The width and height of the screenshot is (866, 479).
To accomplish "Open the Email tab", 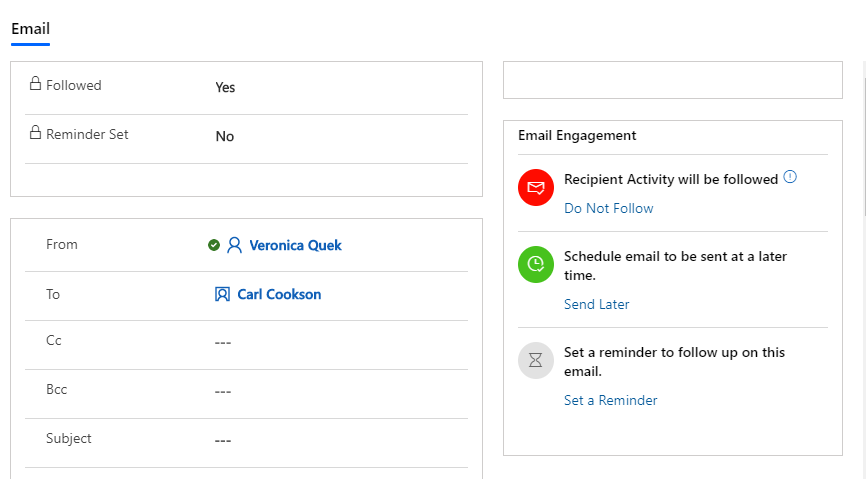I will [x=30, y=29].
